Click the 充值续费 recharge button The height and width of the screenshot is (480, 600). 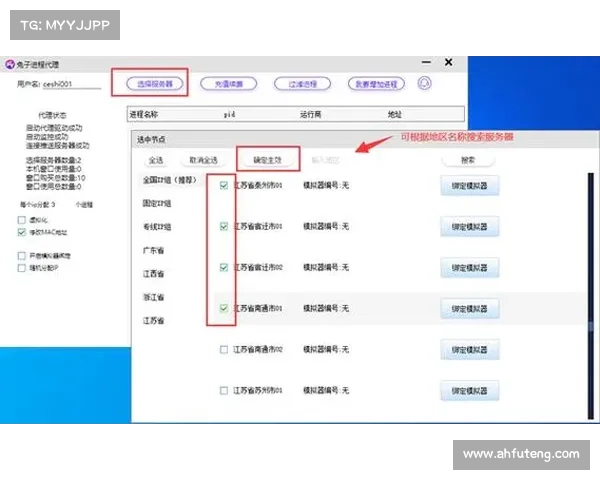228,84
